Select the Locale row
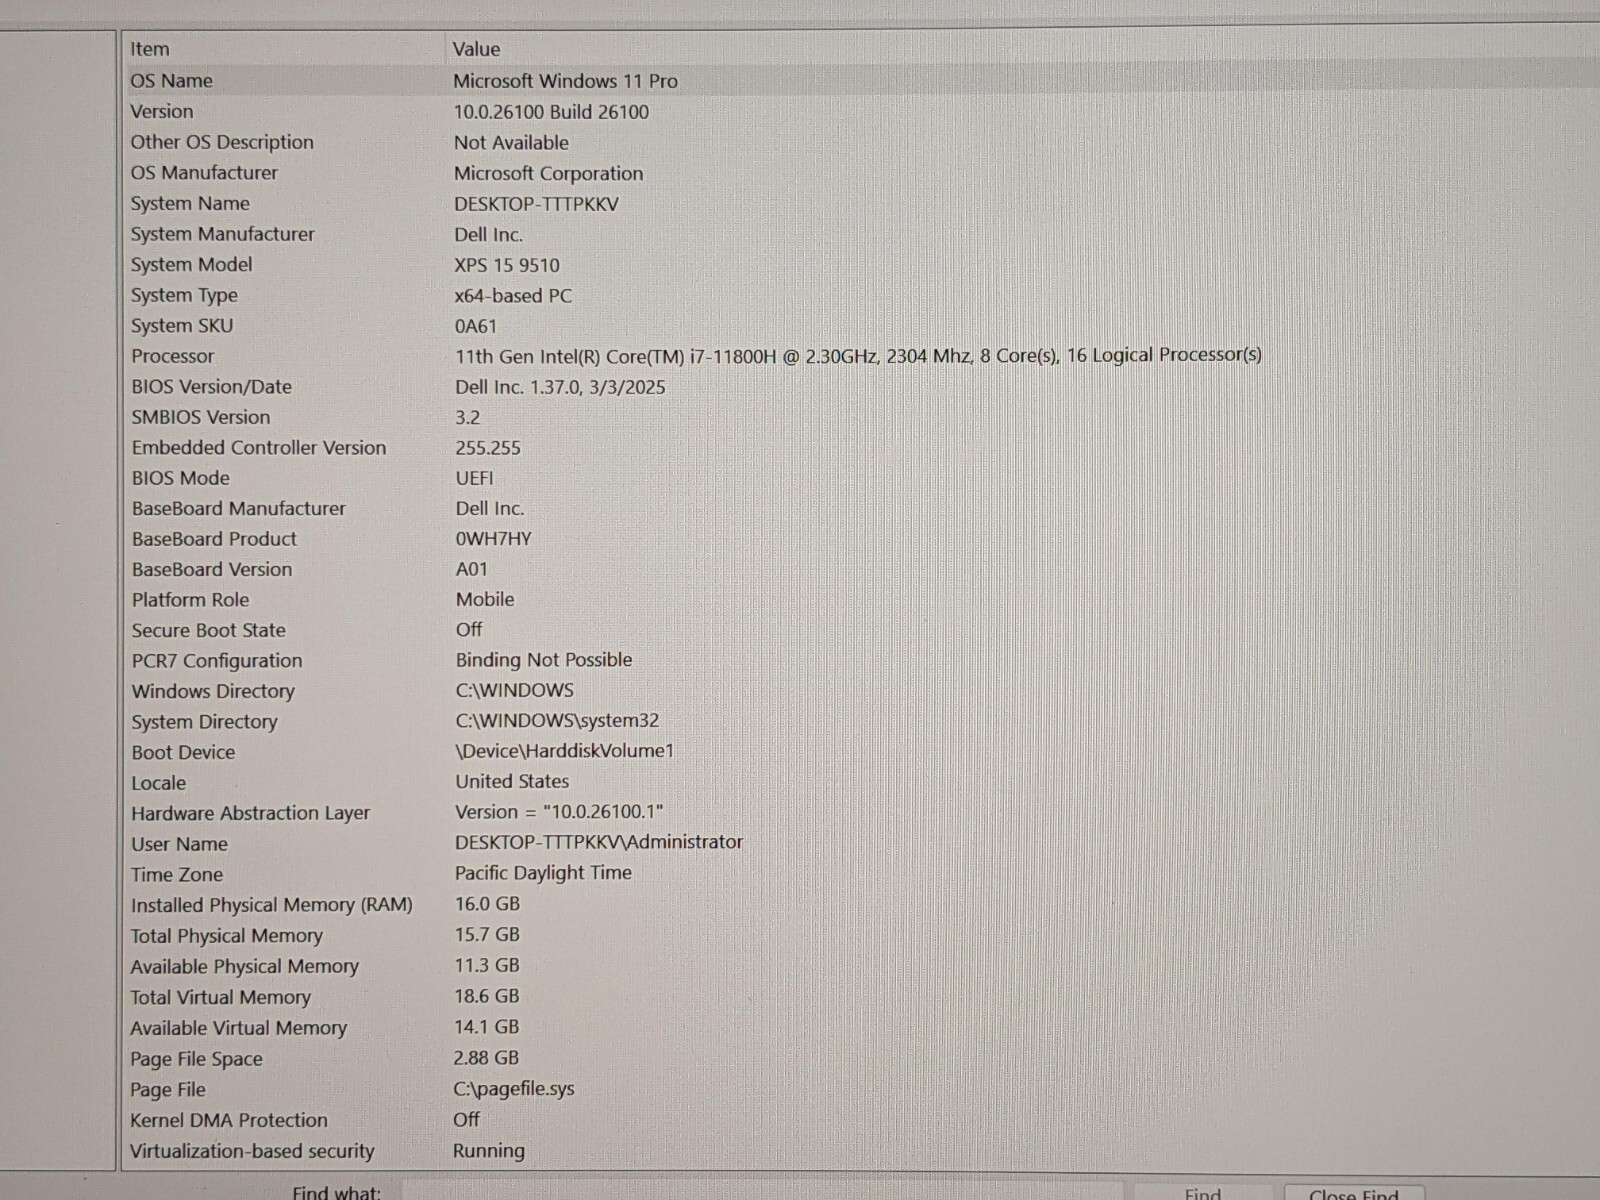The image size is (1600, 1200). tap(860, 783)
